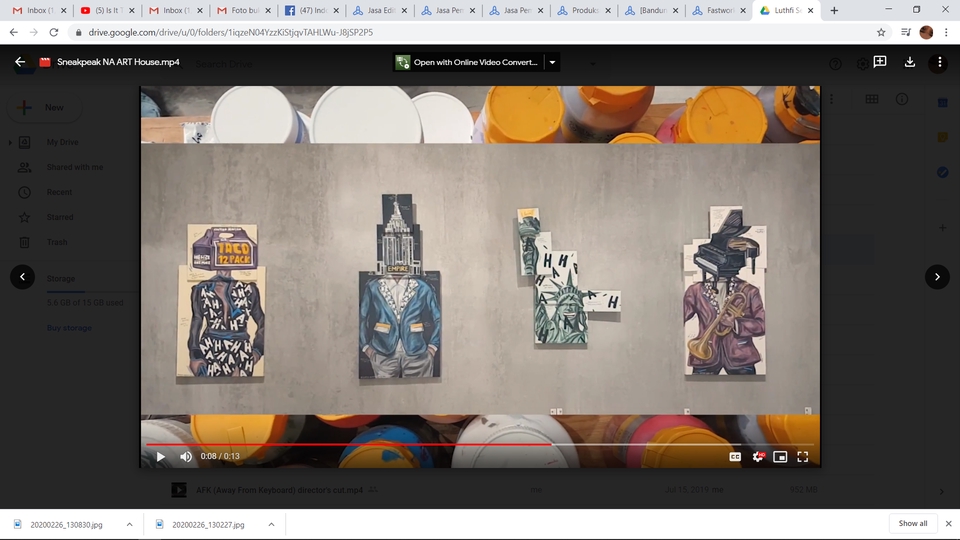Expand options for 20200226_130830.jpg download
The image size is (960, 540).
(129, 525)
